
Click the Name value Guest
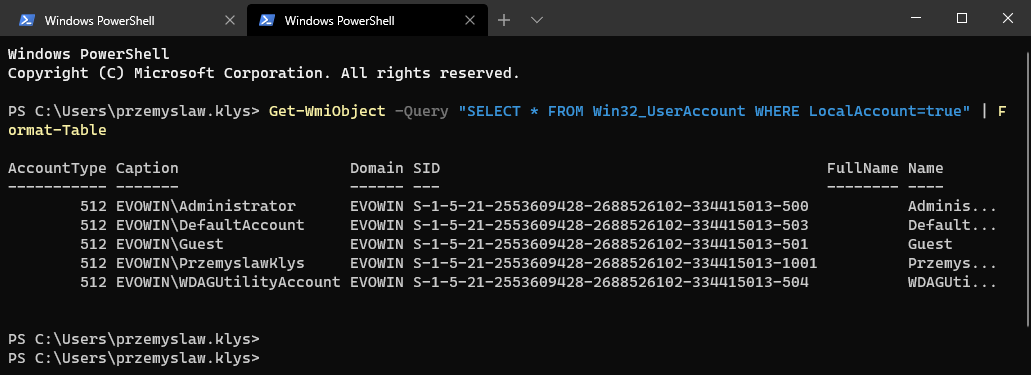[930, 244]
